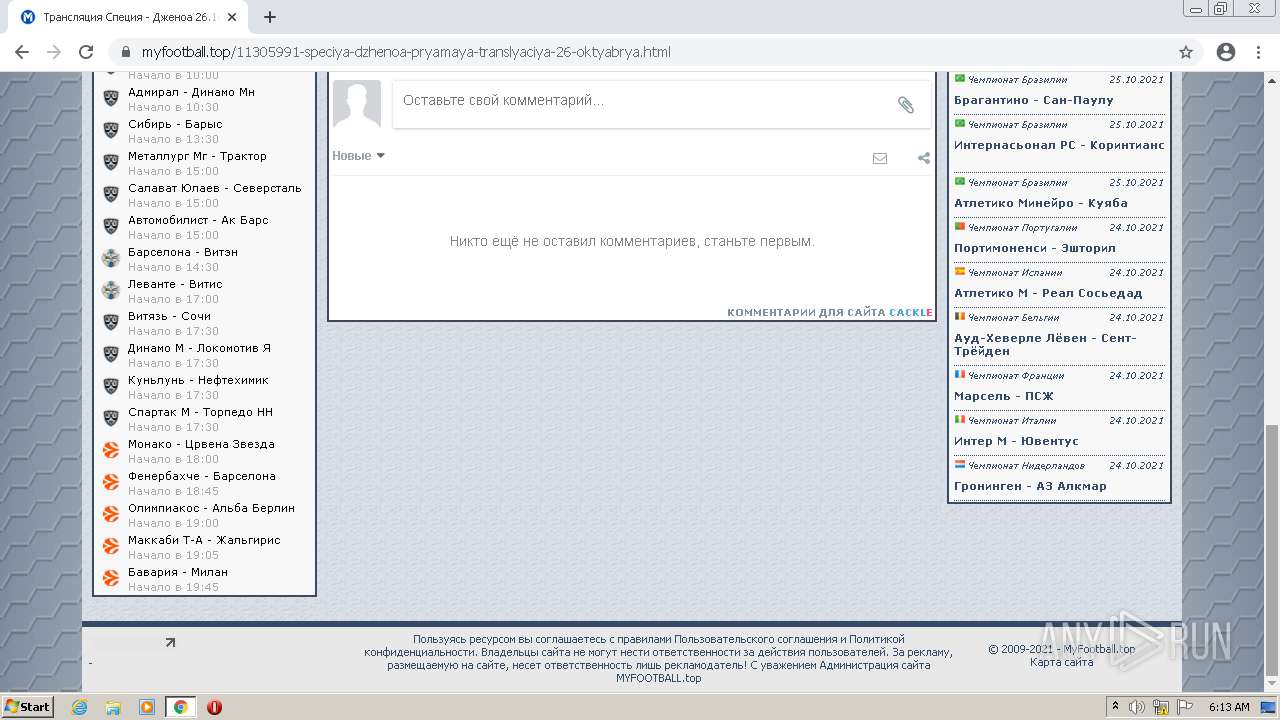Open match Маккаби Т-А - Жальгирис
This screenshot has width=1280, height=720.
click(204, 540)
